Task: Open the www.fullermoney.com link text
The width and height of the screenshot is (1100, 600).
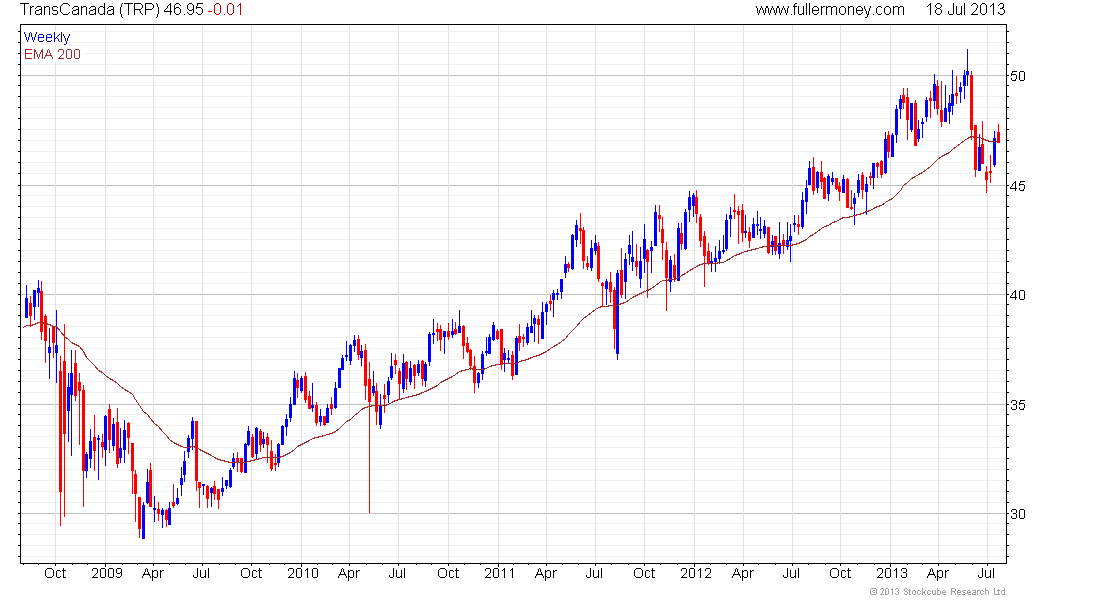Action: coord(830,10)
